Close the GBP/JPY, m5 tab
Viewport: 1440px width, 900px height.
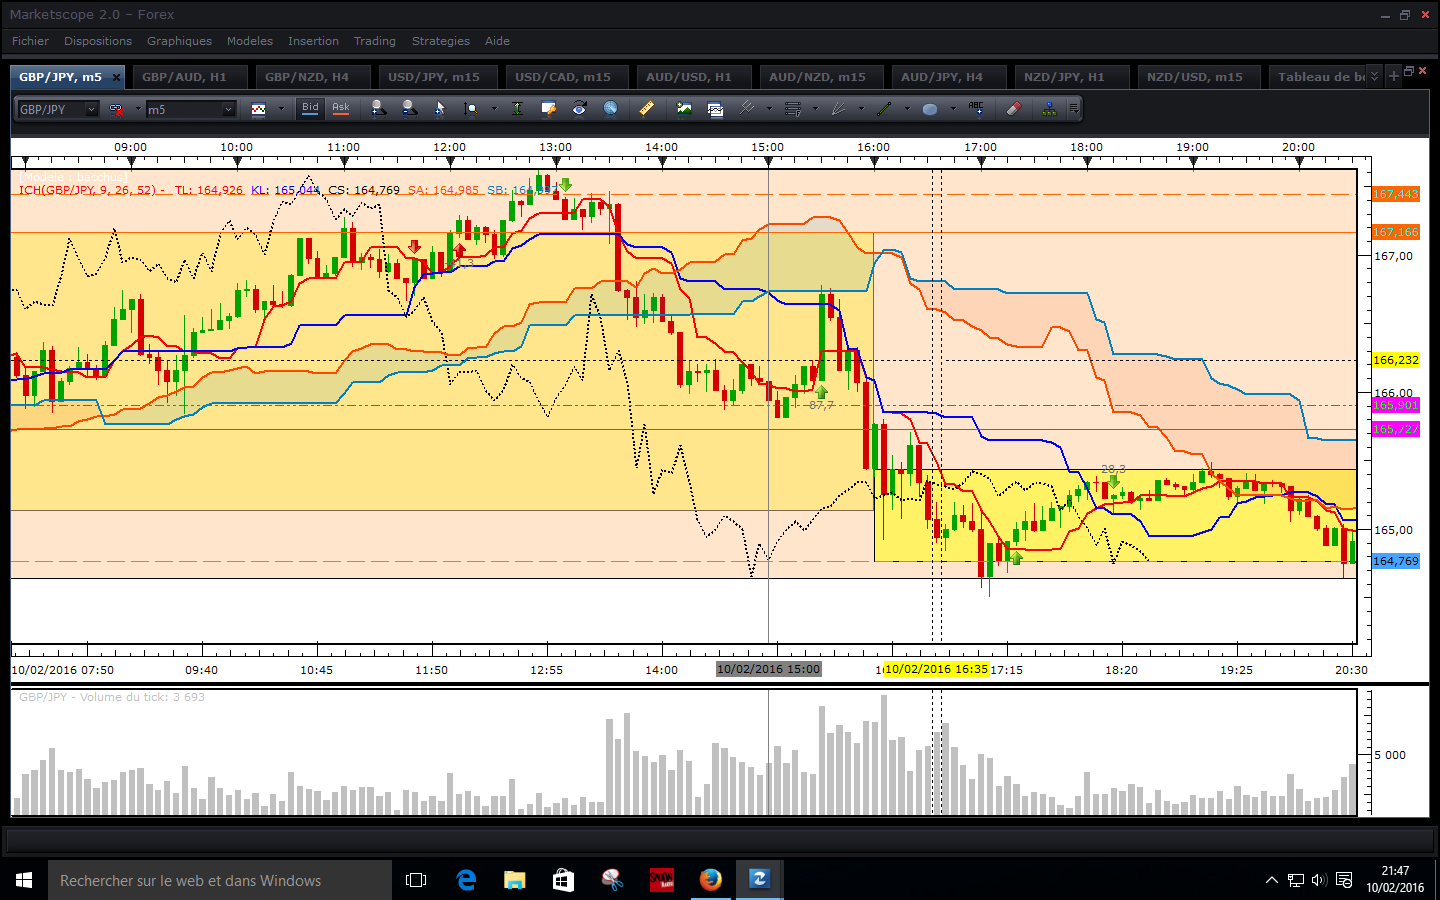[x=116, y=77]
